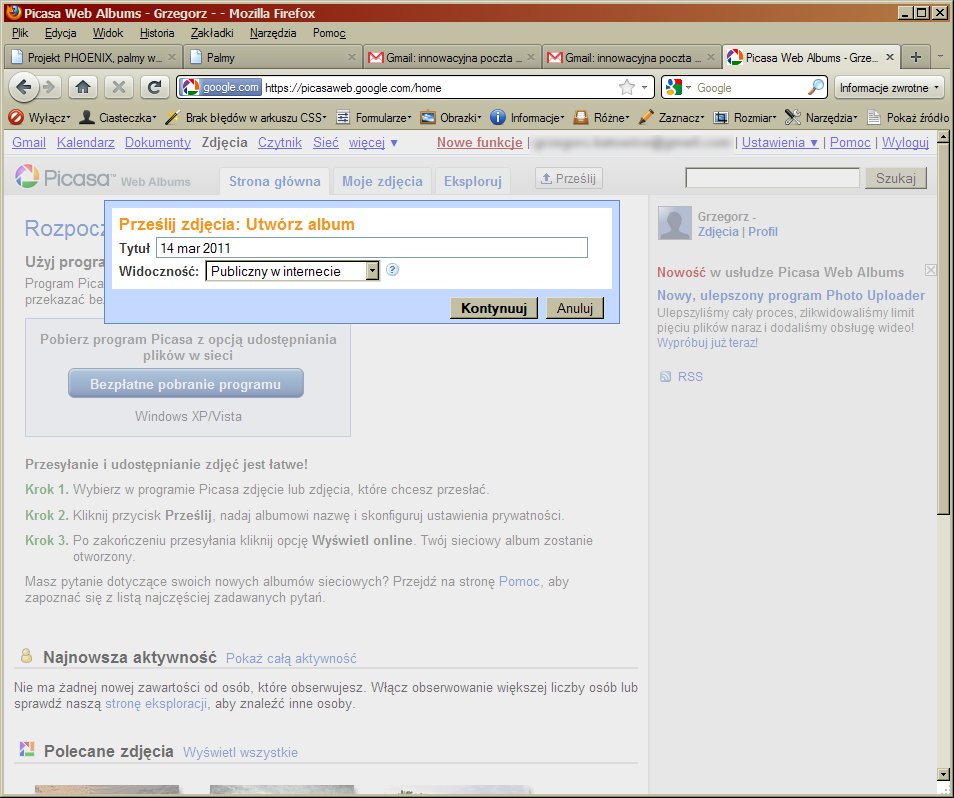Open the tab list dropdown arrow
954x798 pixels.
click(941, 57)
